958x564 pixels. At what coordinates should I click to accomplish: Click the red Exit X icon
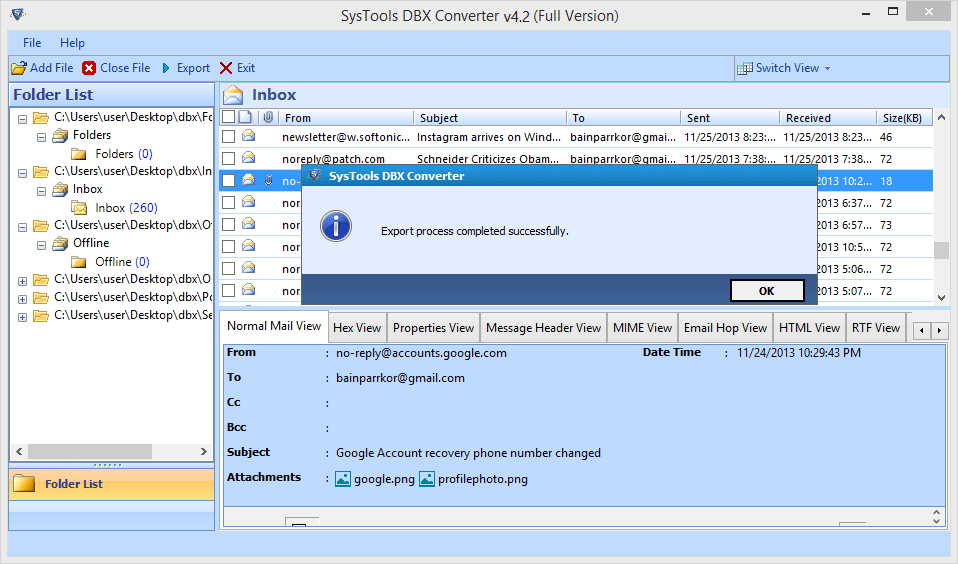(x=226, y=68)
